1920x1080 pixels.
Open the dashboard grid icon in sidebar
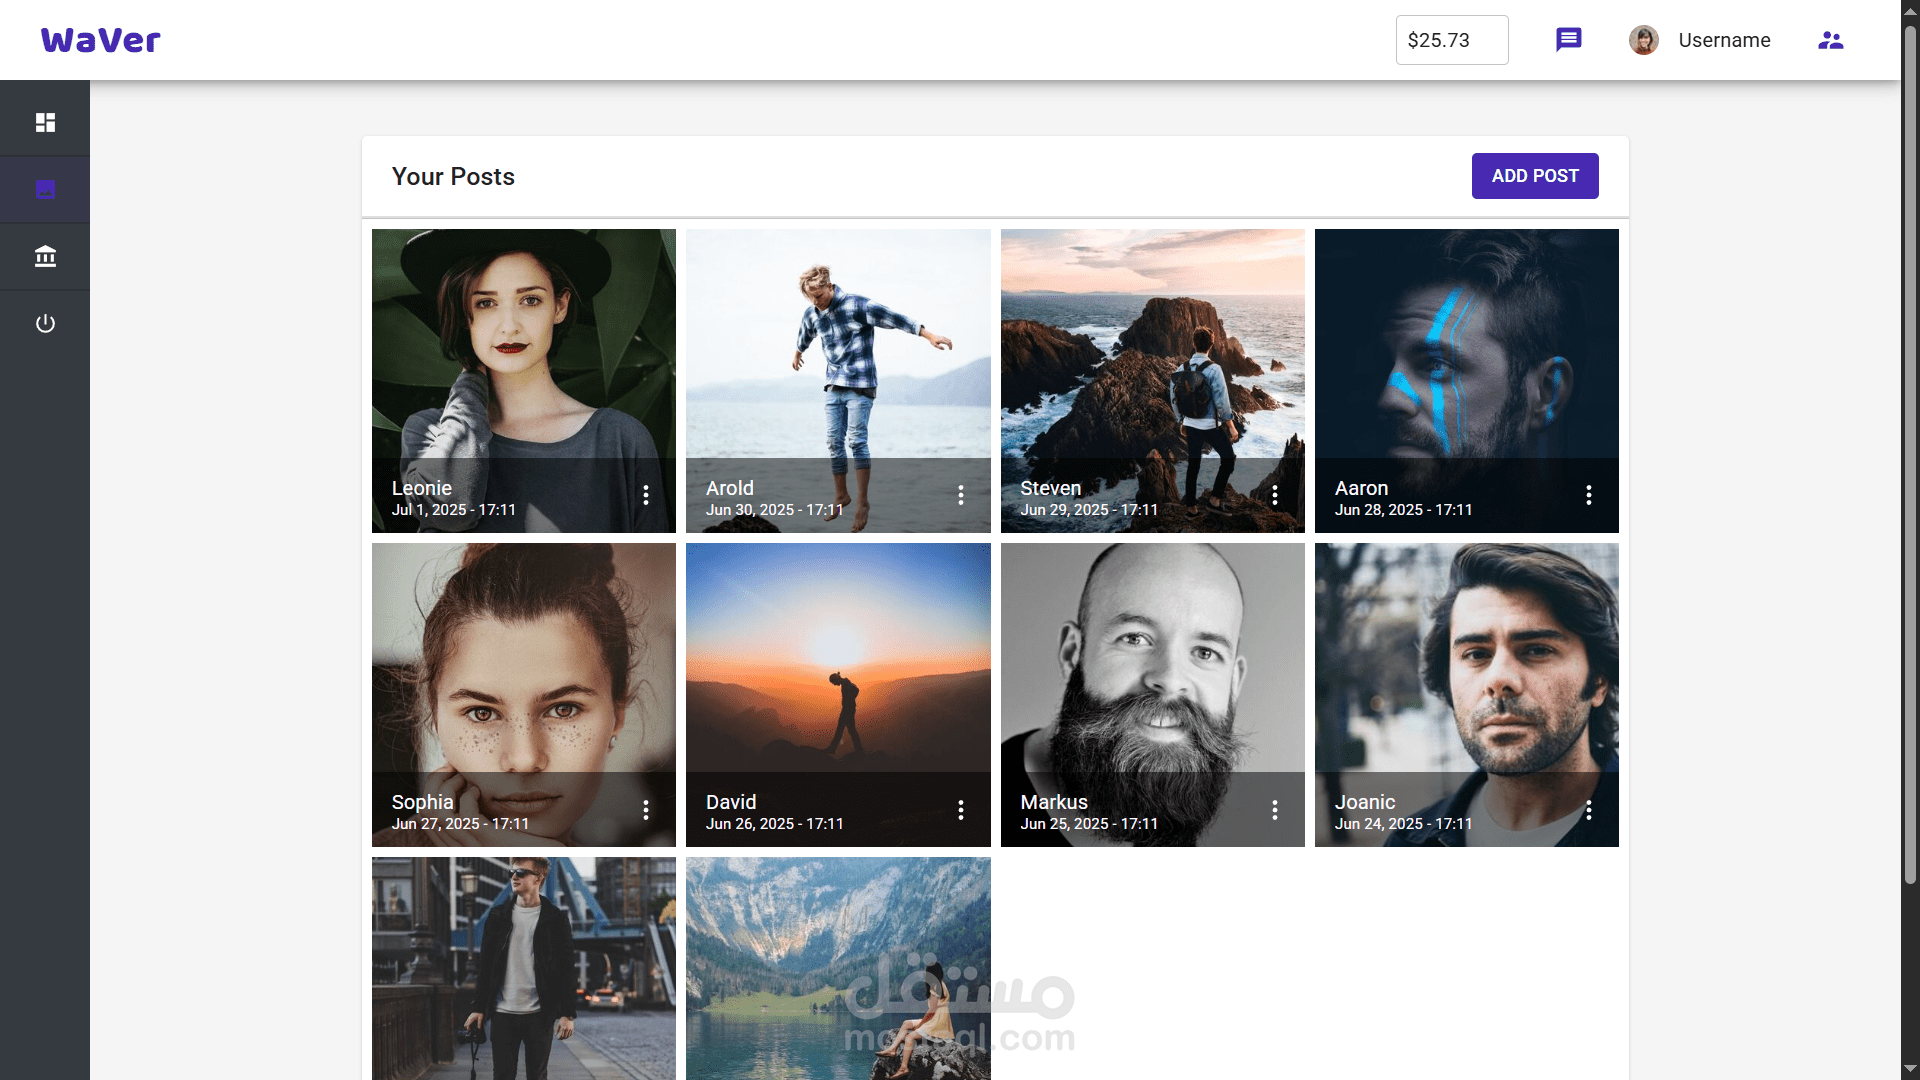point(45,122)
